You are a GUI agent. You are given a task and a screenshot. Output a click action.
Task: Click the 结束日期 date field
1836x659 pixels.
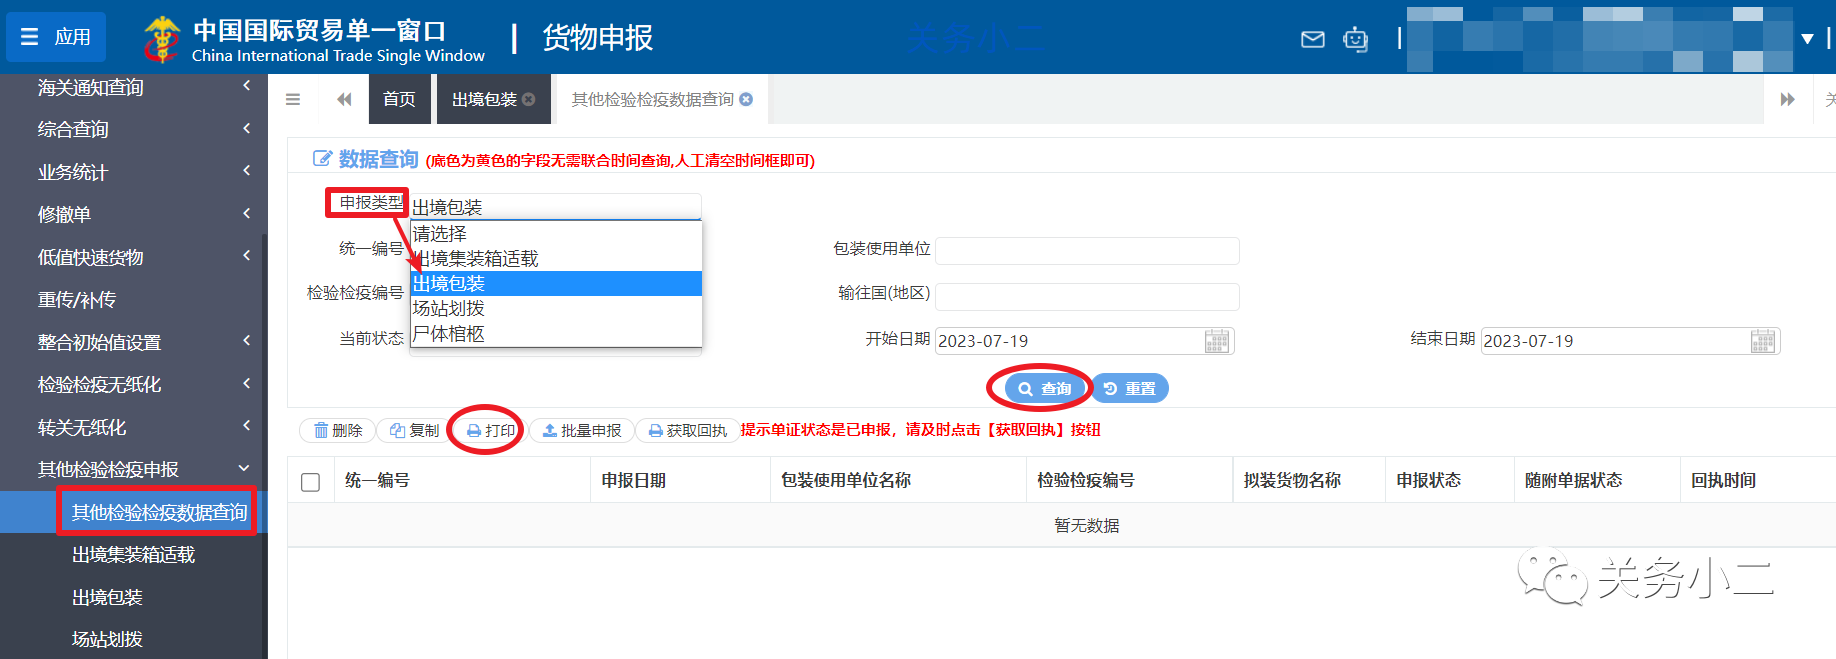(1614, 341)
